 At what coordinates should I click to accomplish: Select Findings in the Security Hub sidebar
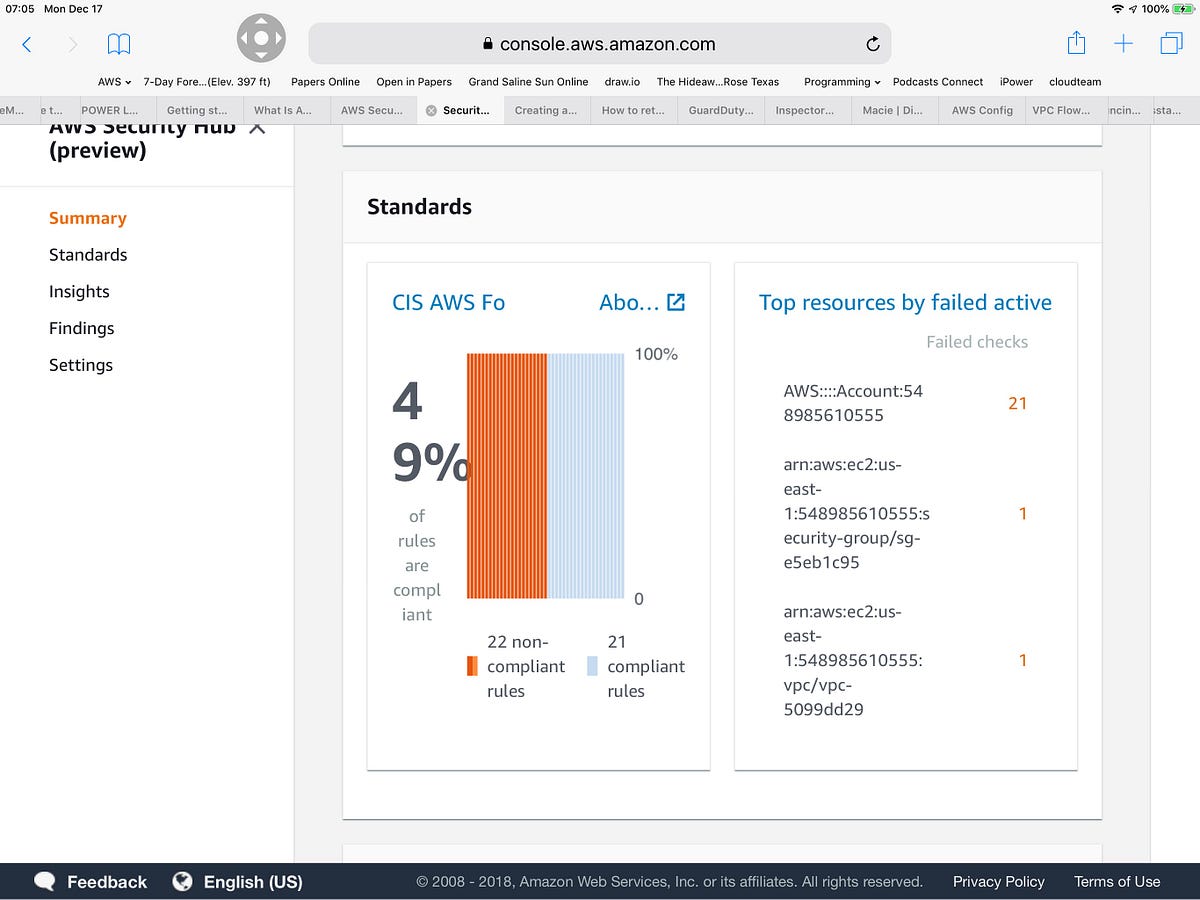[x=81, y=328]
